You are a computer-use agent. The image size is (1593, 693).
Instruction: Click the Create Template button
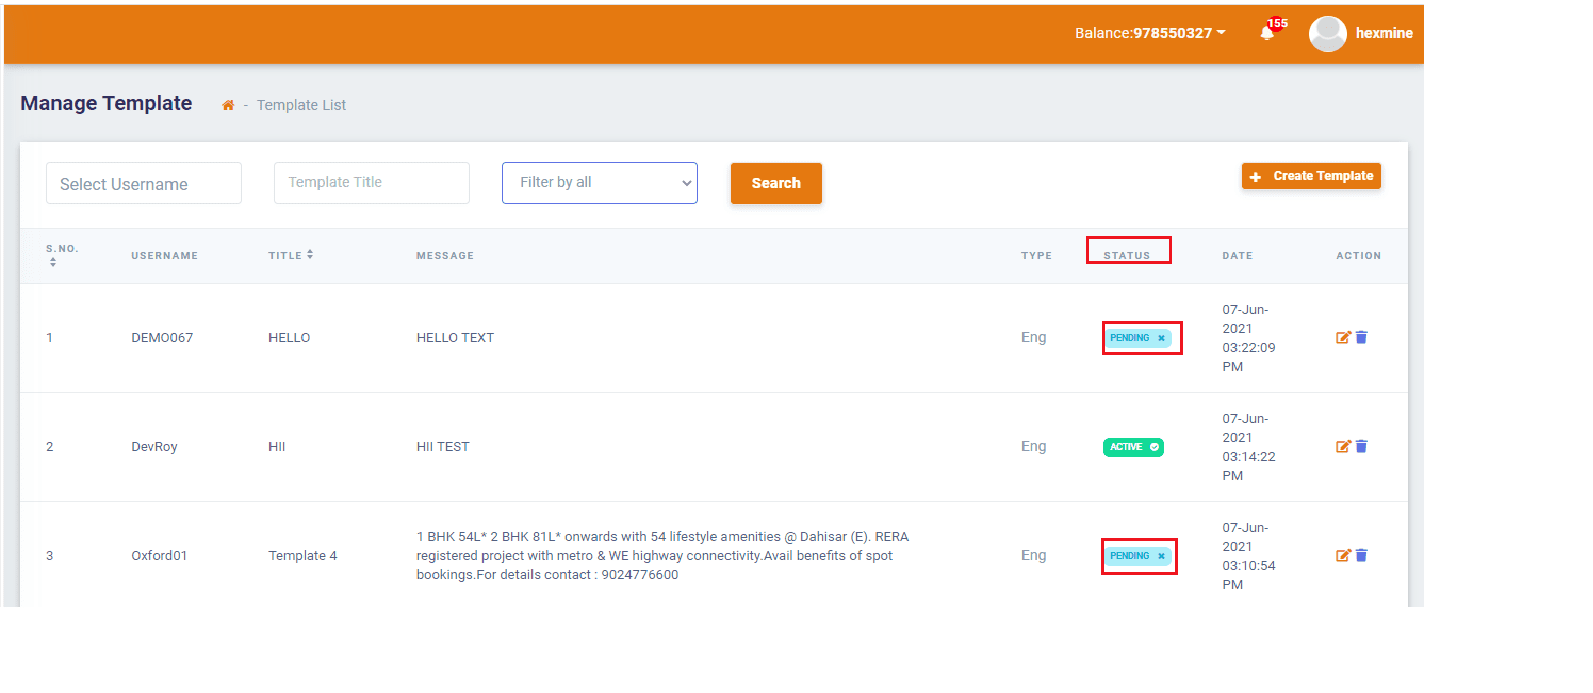(1311, 176)
